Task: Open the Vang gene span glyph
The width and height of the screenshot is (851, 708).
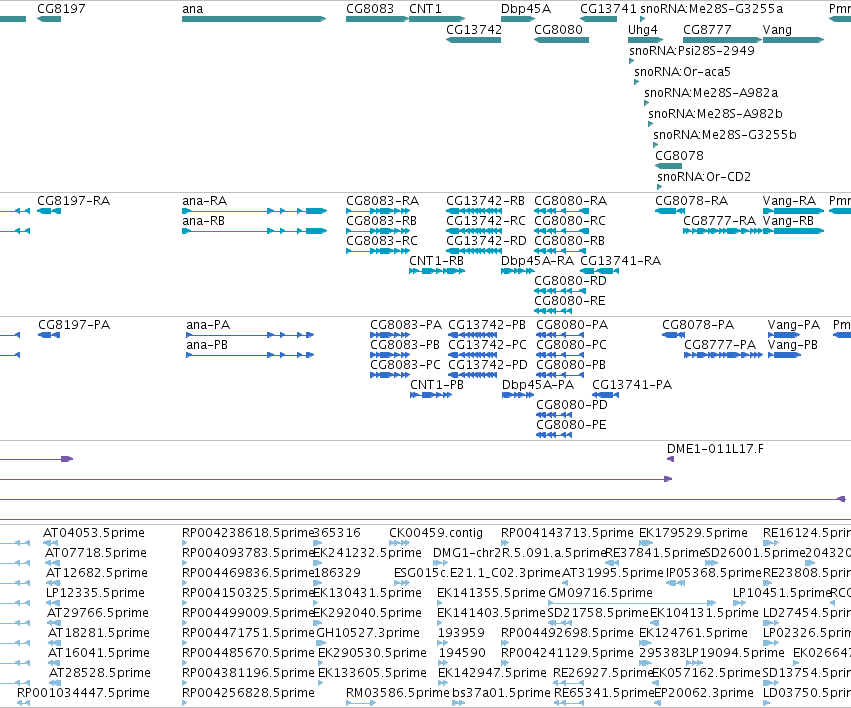Action: (793, 40)
